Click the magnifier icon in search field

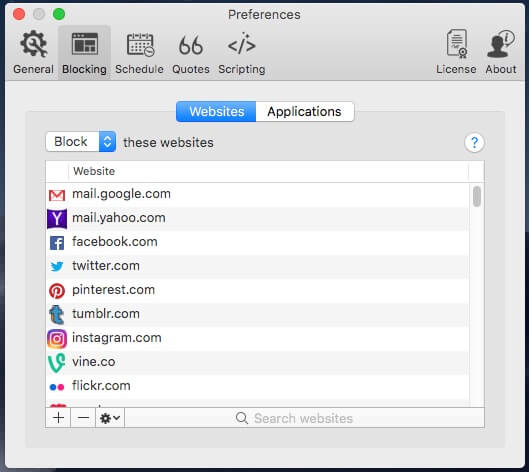pyautogui.click(x=242, y=418)
